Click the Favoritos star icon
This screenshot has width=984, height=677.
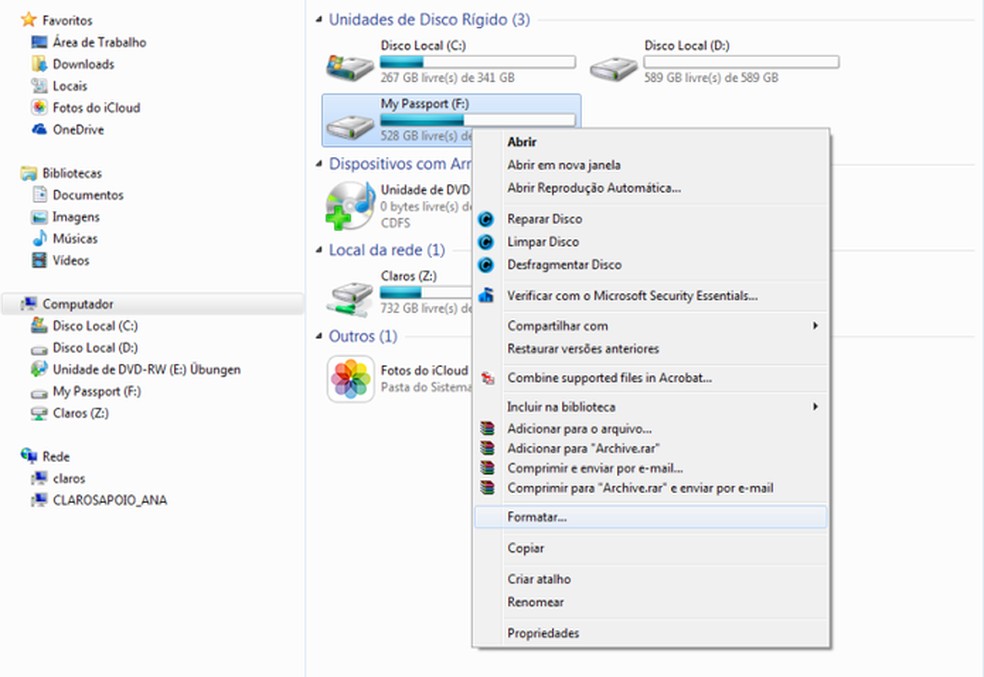[x=28, y=19]
